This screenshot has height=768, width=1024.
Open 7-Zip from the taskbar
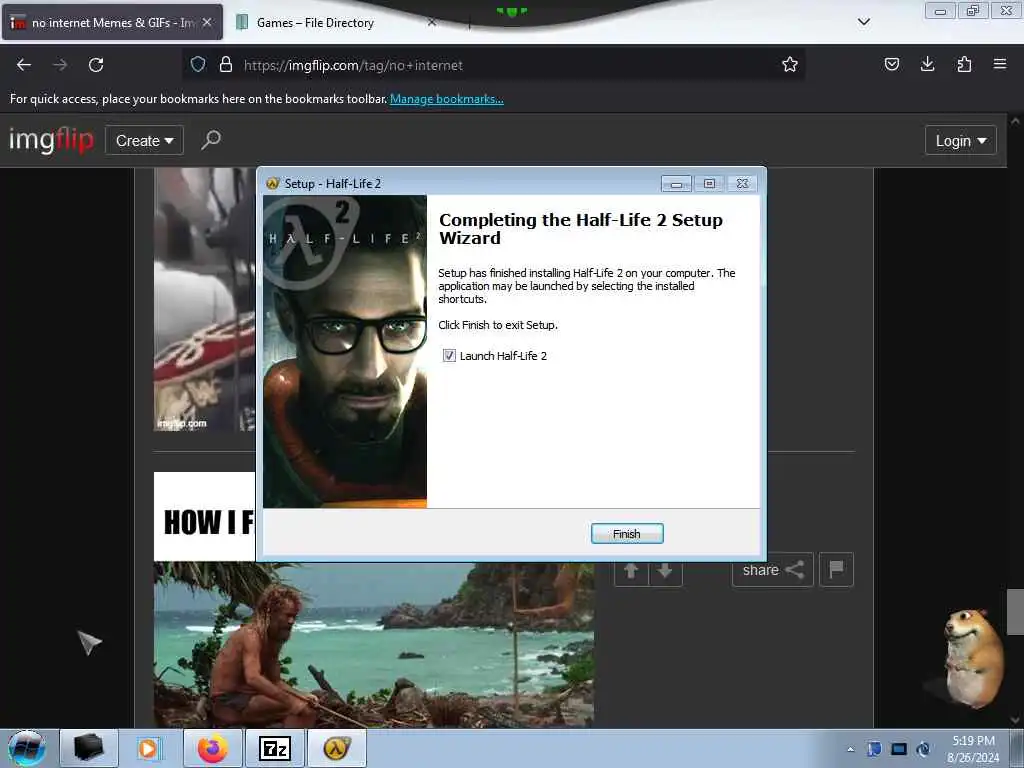click(275, 748)
